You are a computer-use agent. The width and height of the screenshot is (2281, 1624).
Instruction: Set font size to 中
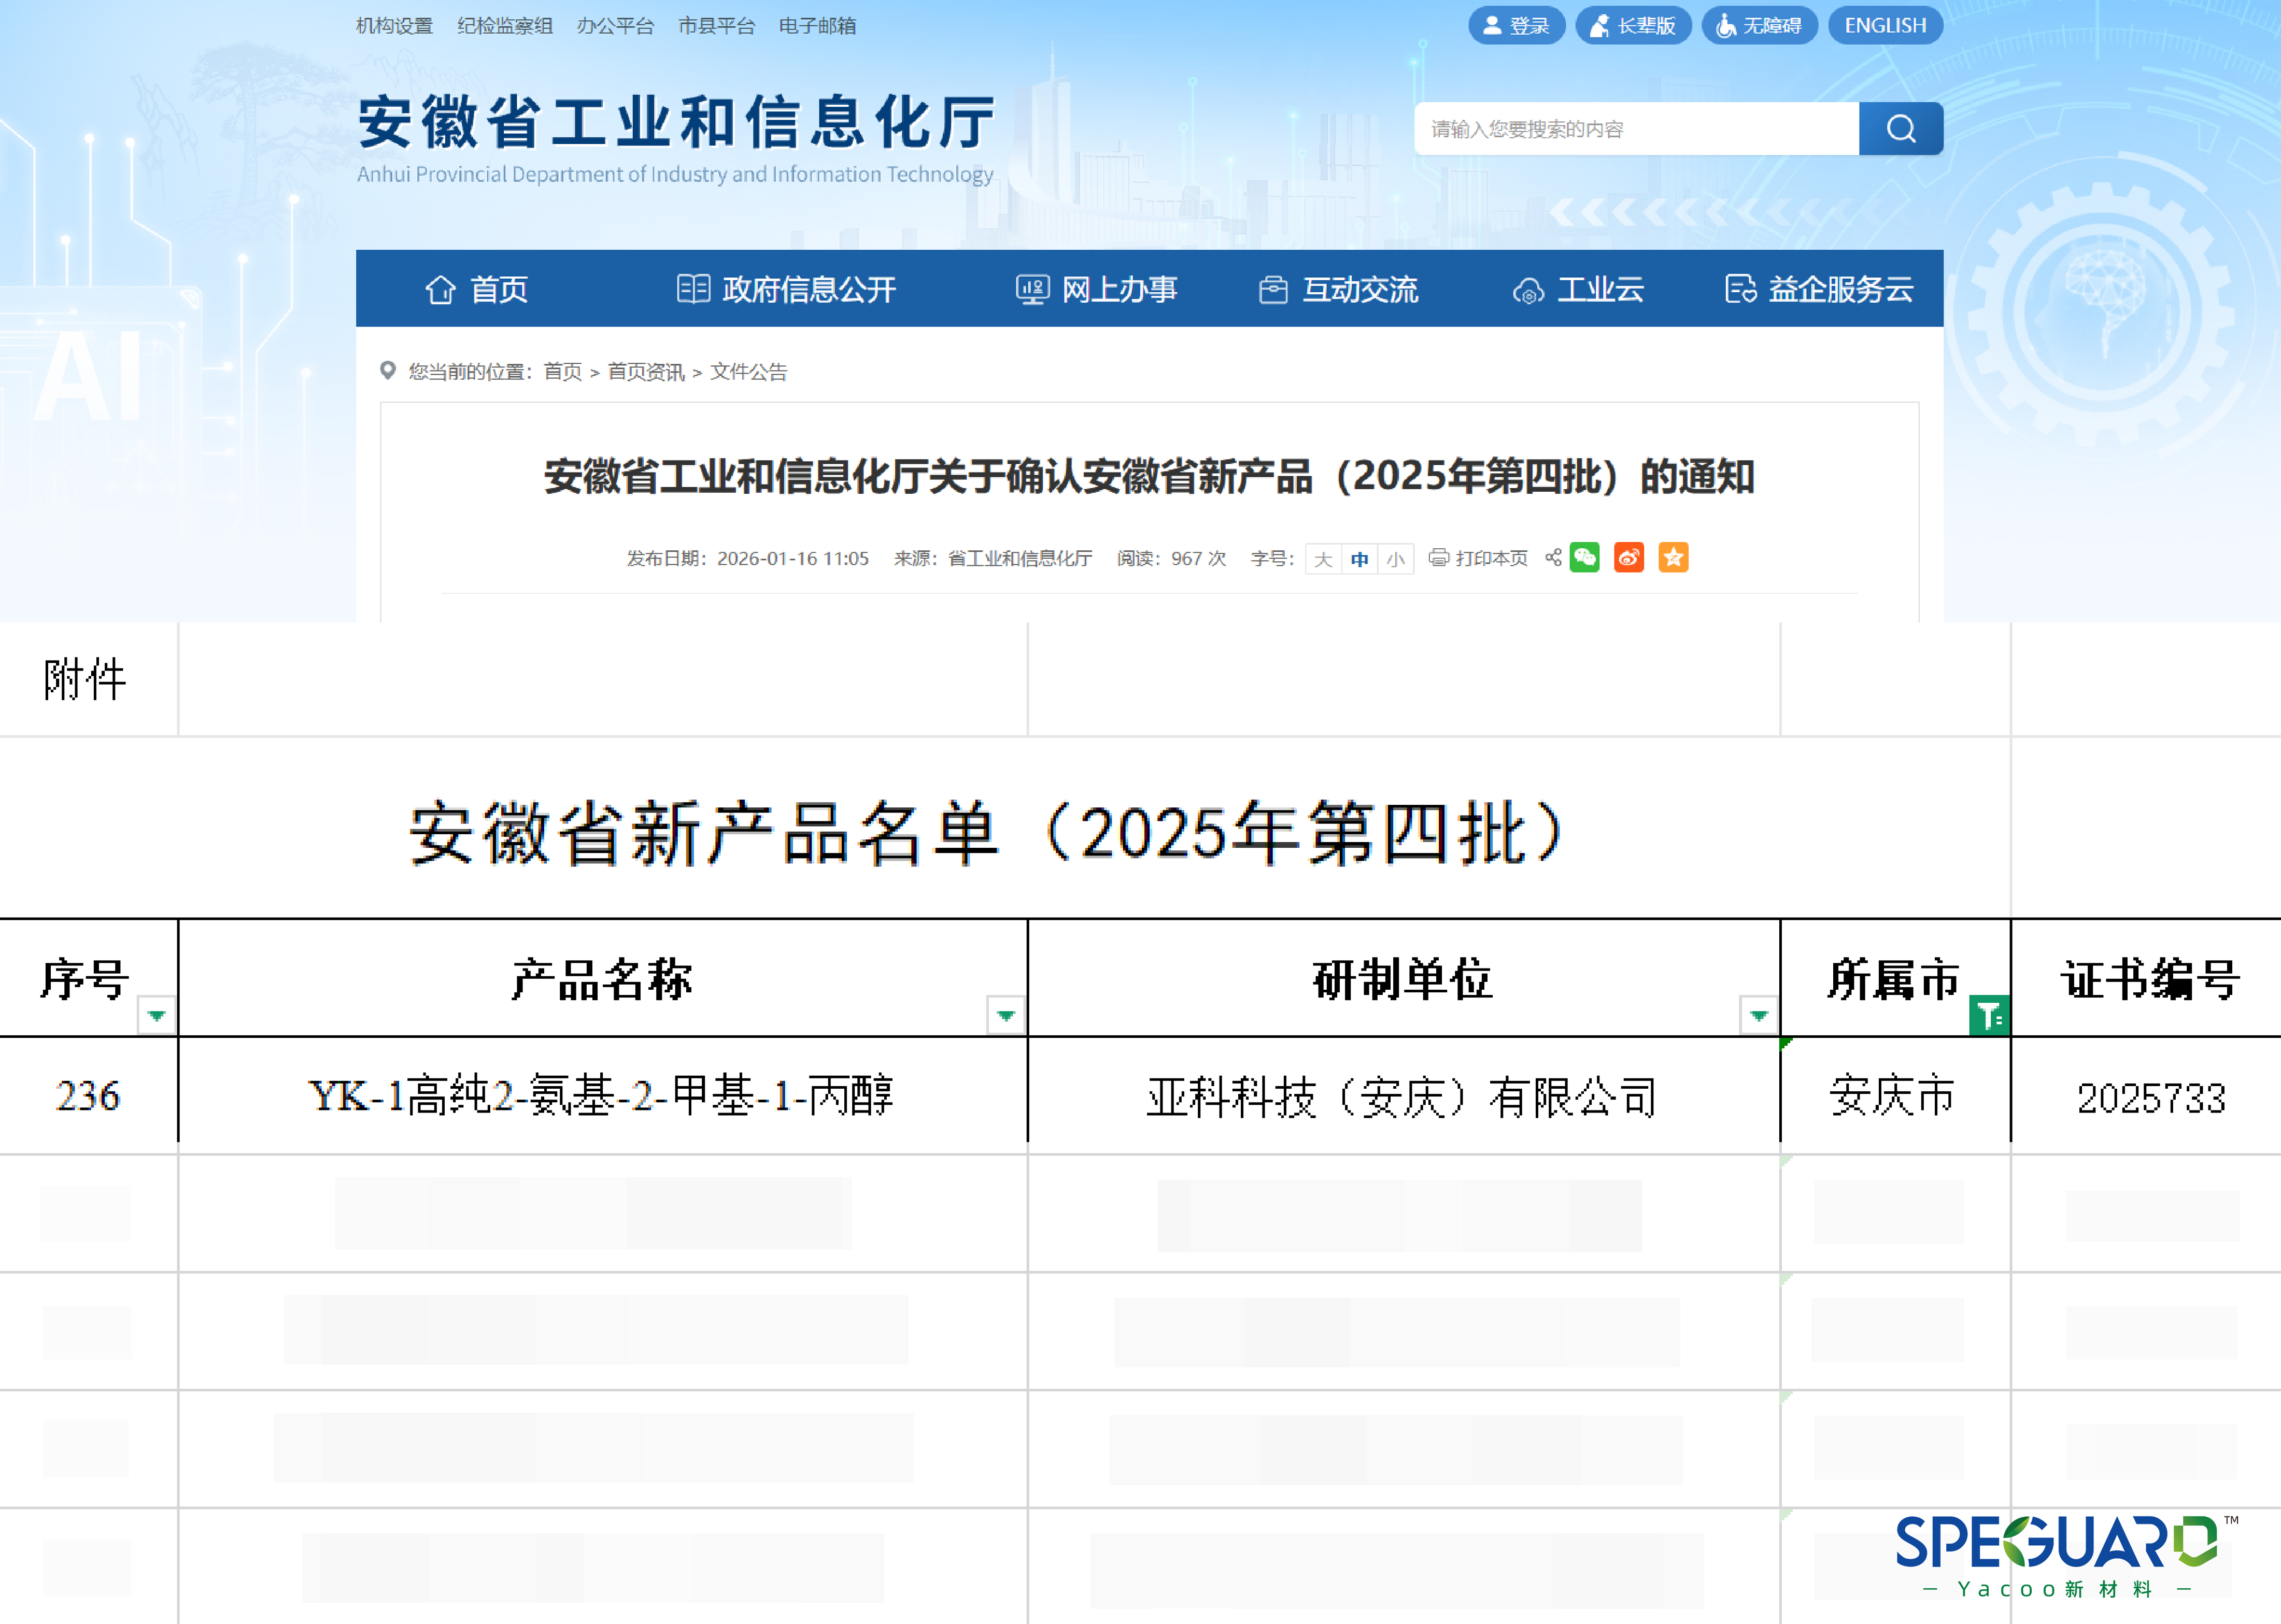tap(1359, 559)
